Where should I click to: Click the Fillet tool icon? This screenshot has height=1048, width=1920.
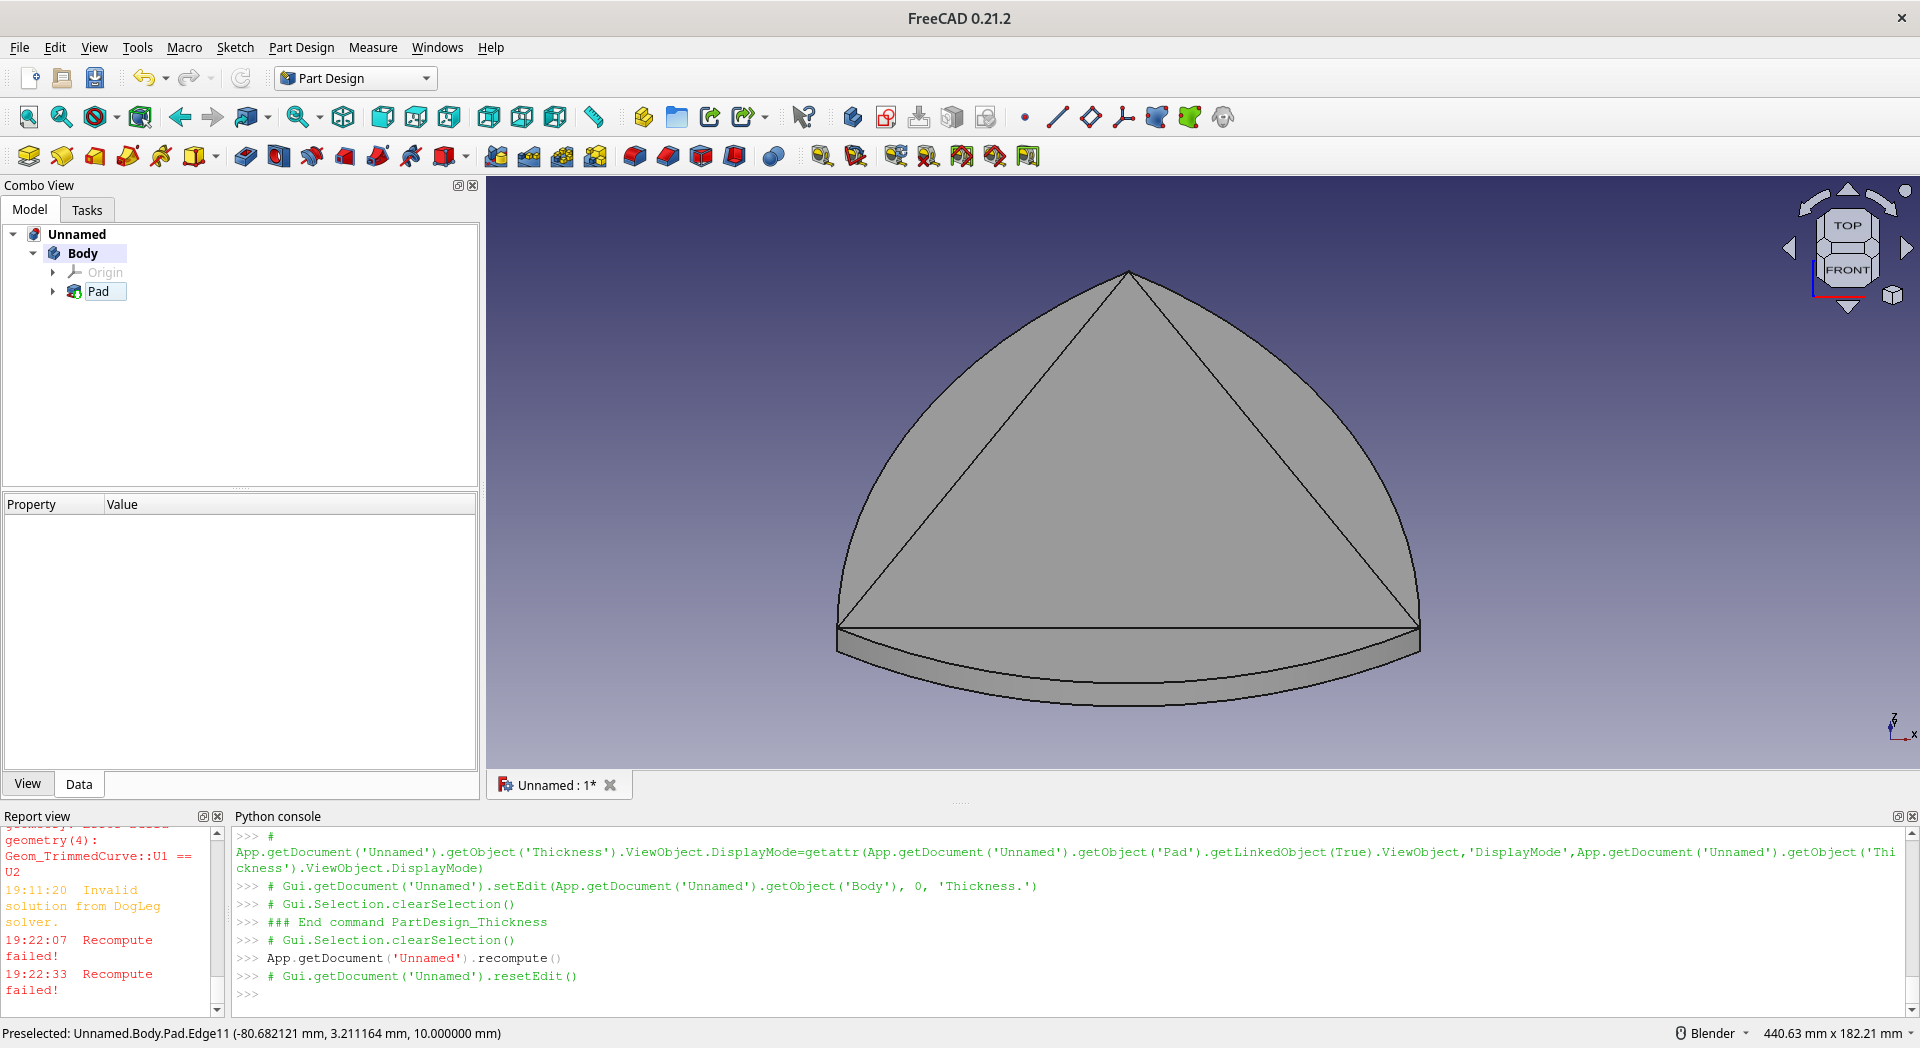click(x=635, y=156)
